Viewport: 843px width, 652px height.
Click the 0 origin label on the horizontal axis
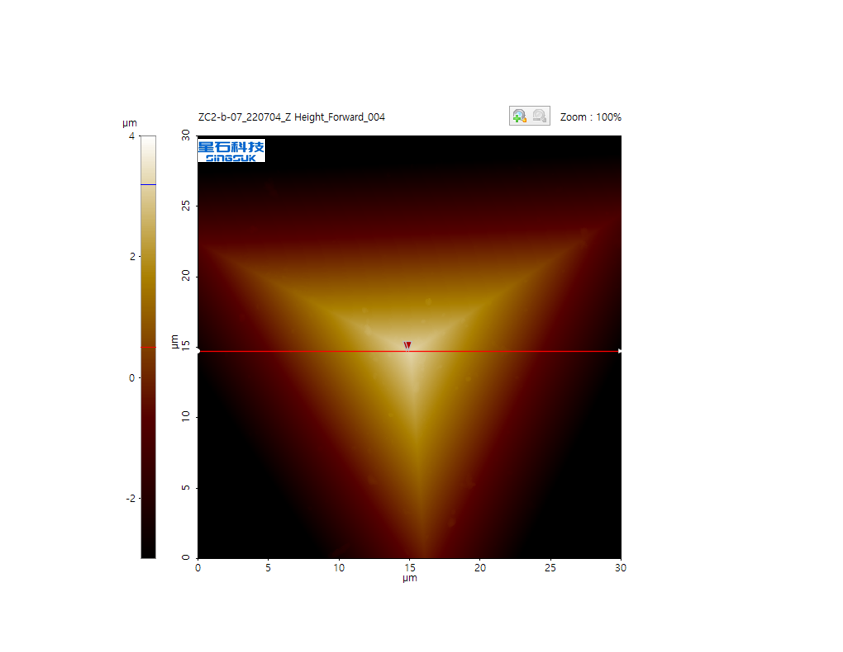pos(198,567)
